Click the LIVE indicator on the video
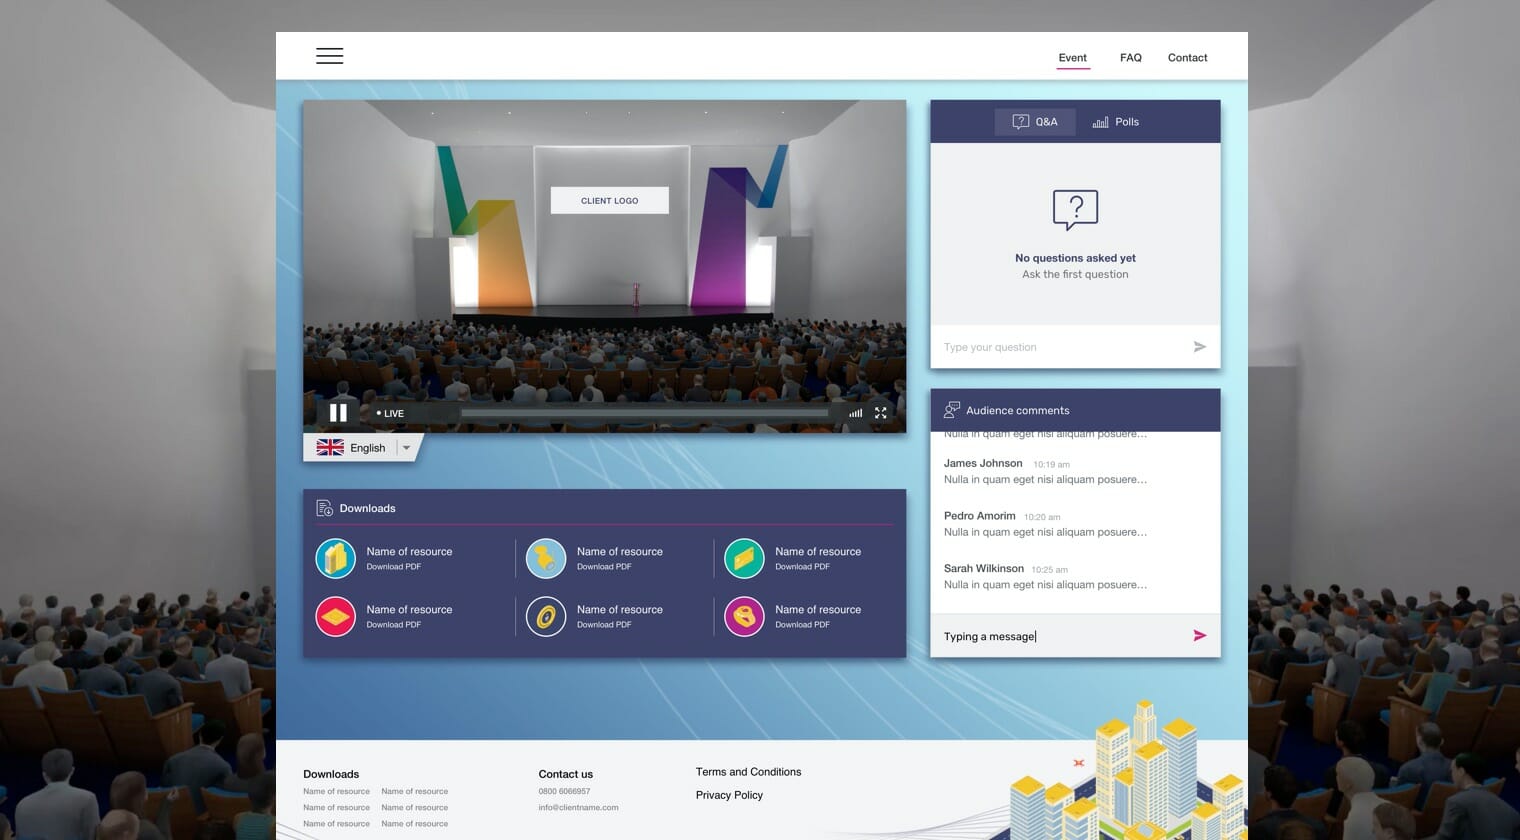The image size is (1520, 840). point(390,413)
